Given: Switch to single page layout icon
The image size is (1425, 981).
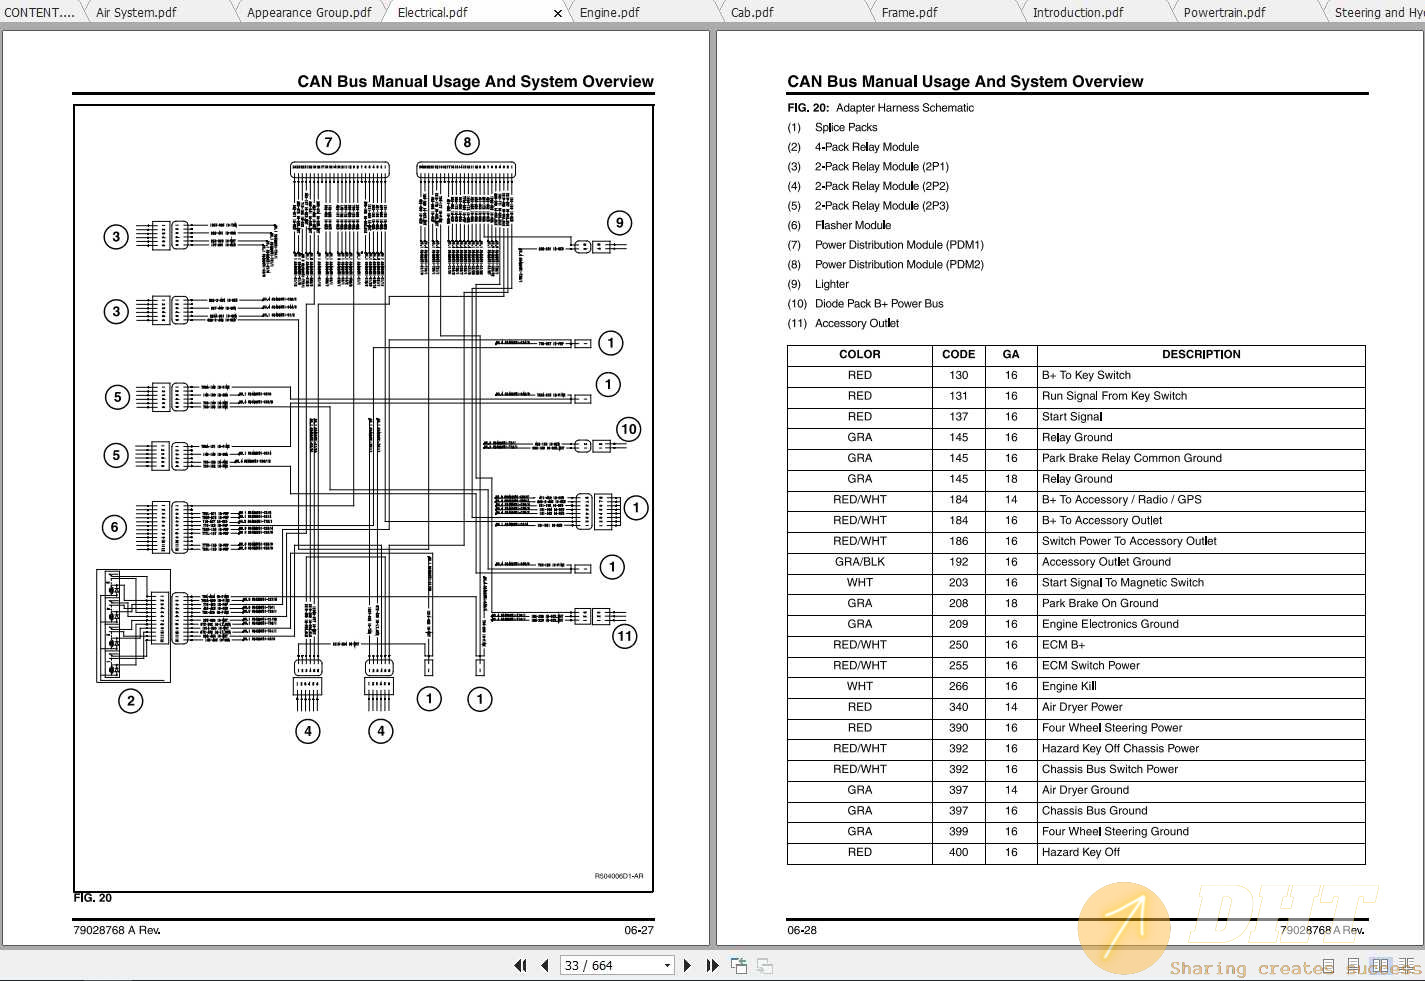Looking at the screenshot, I should click(1328, 965).
